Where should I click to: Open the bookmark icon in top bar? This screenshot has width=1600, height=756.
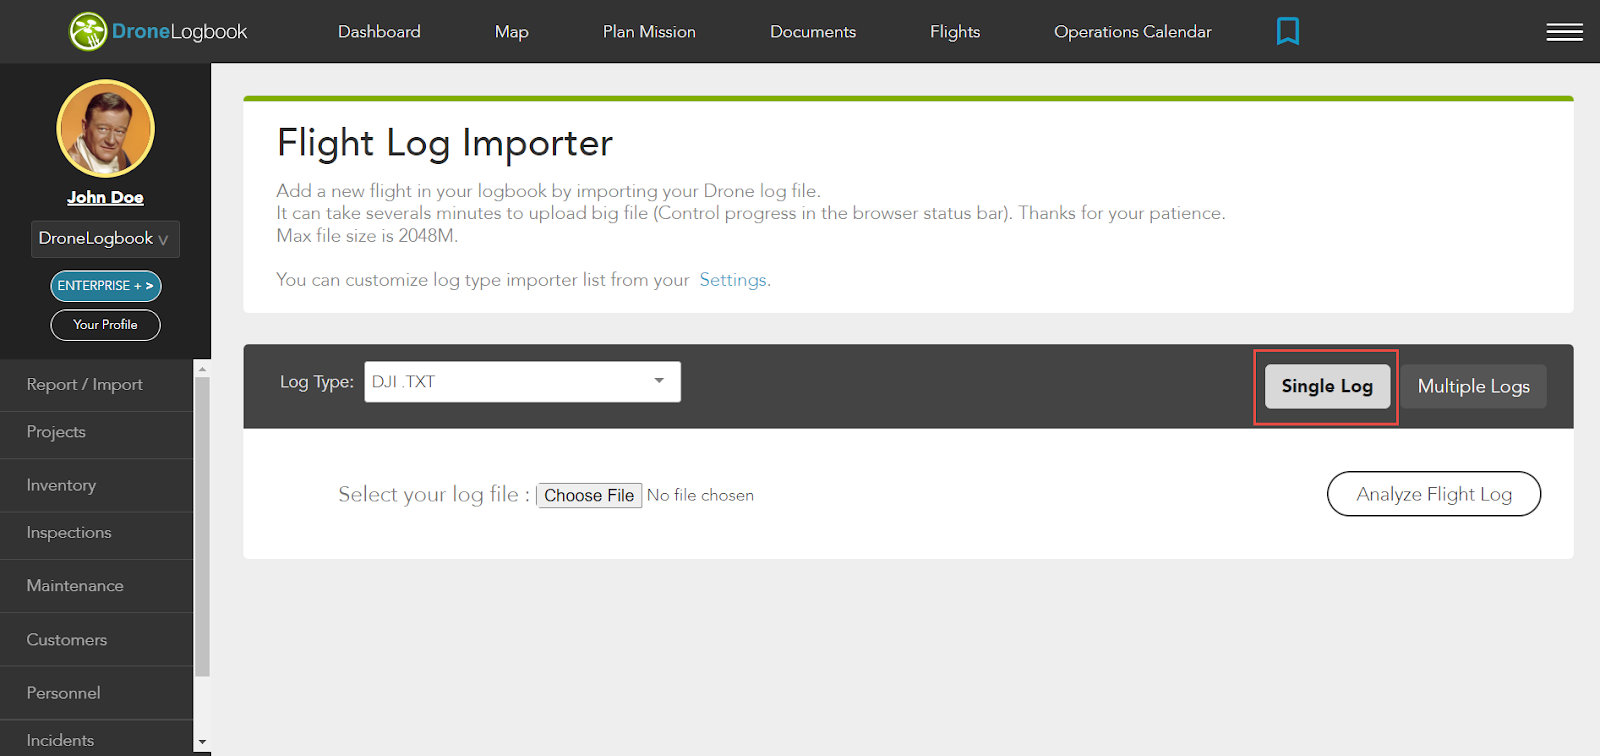pos(1288,32)
